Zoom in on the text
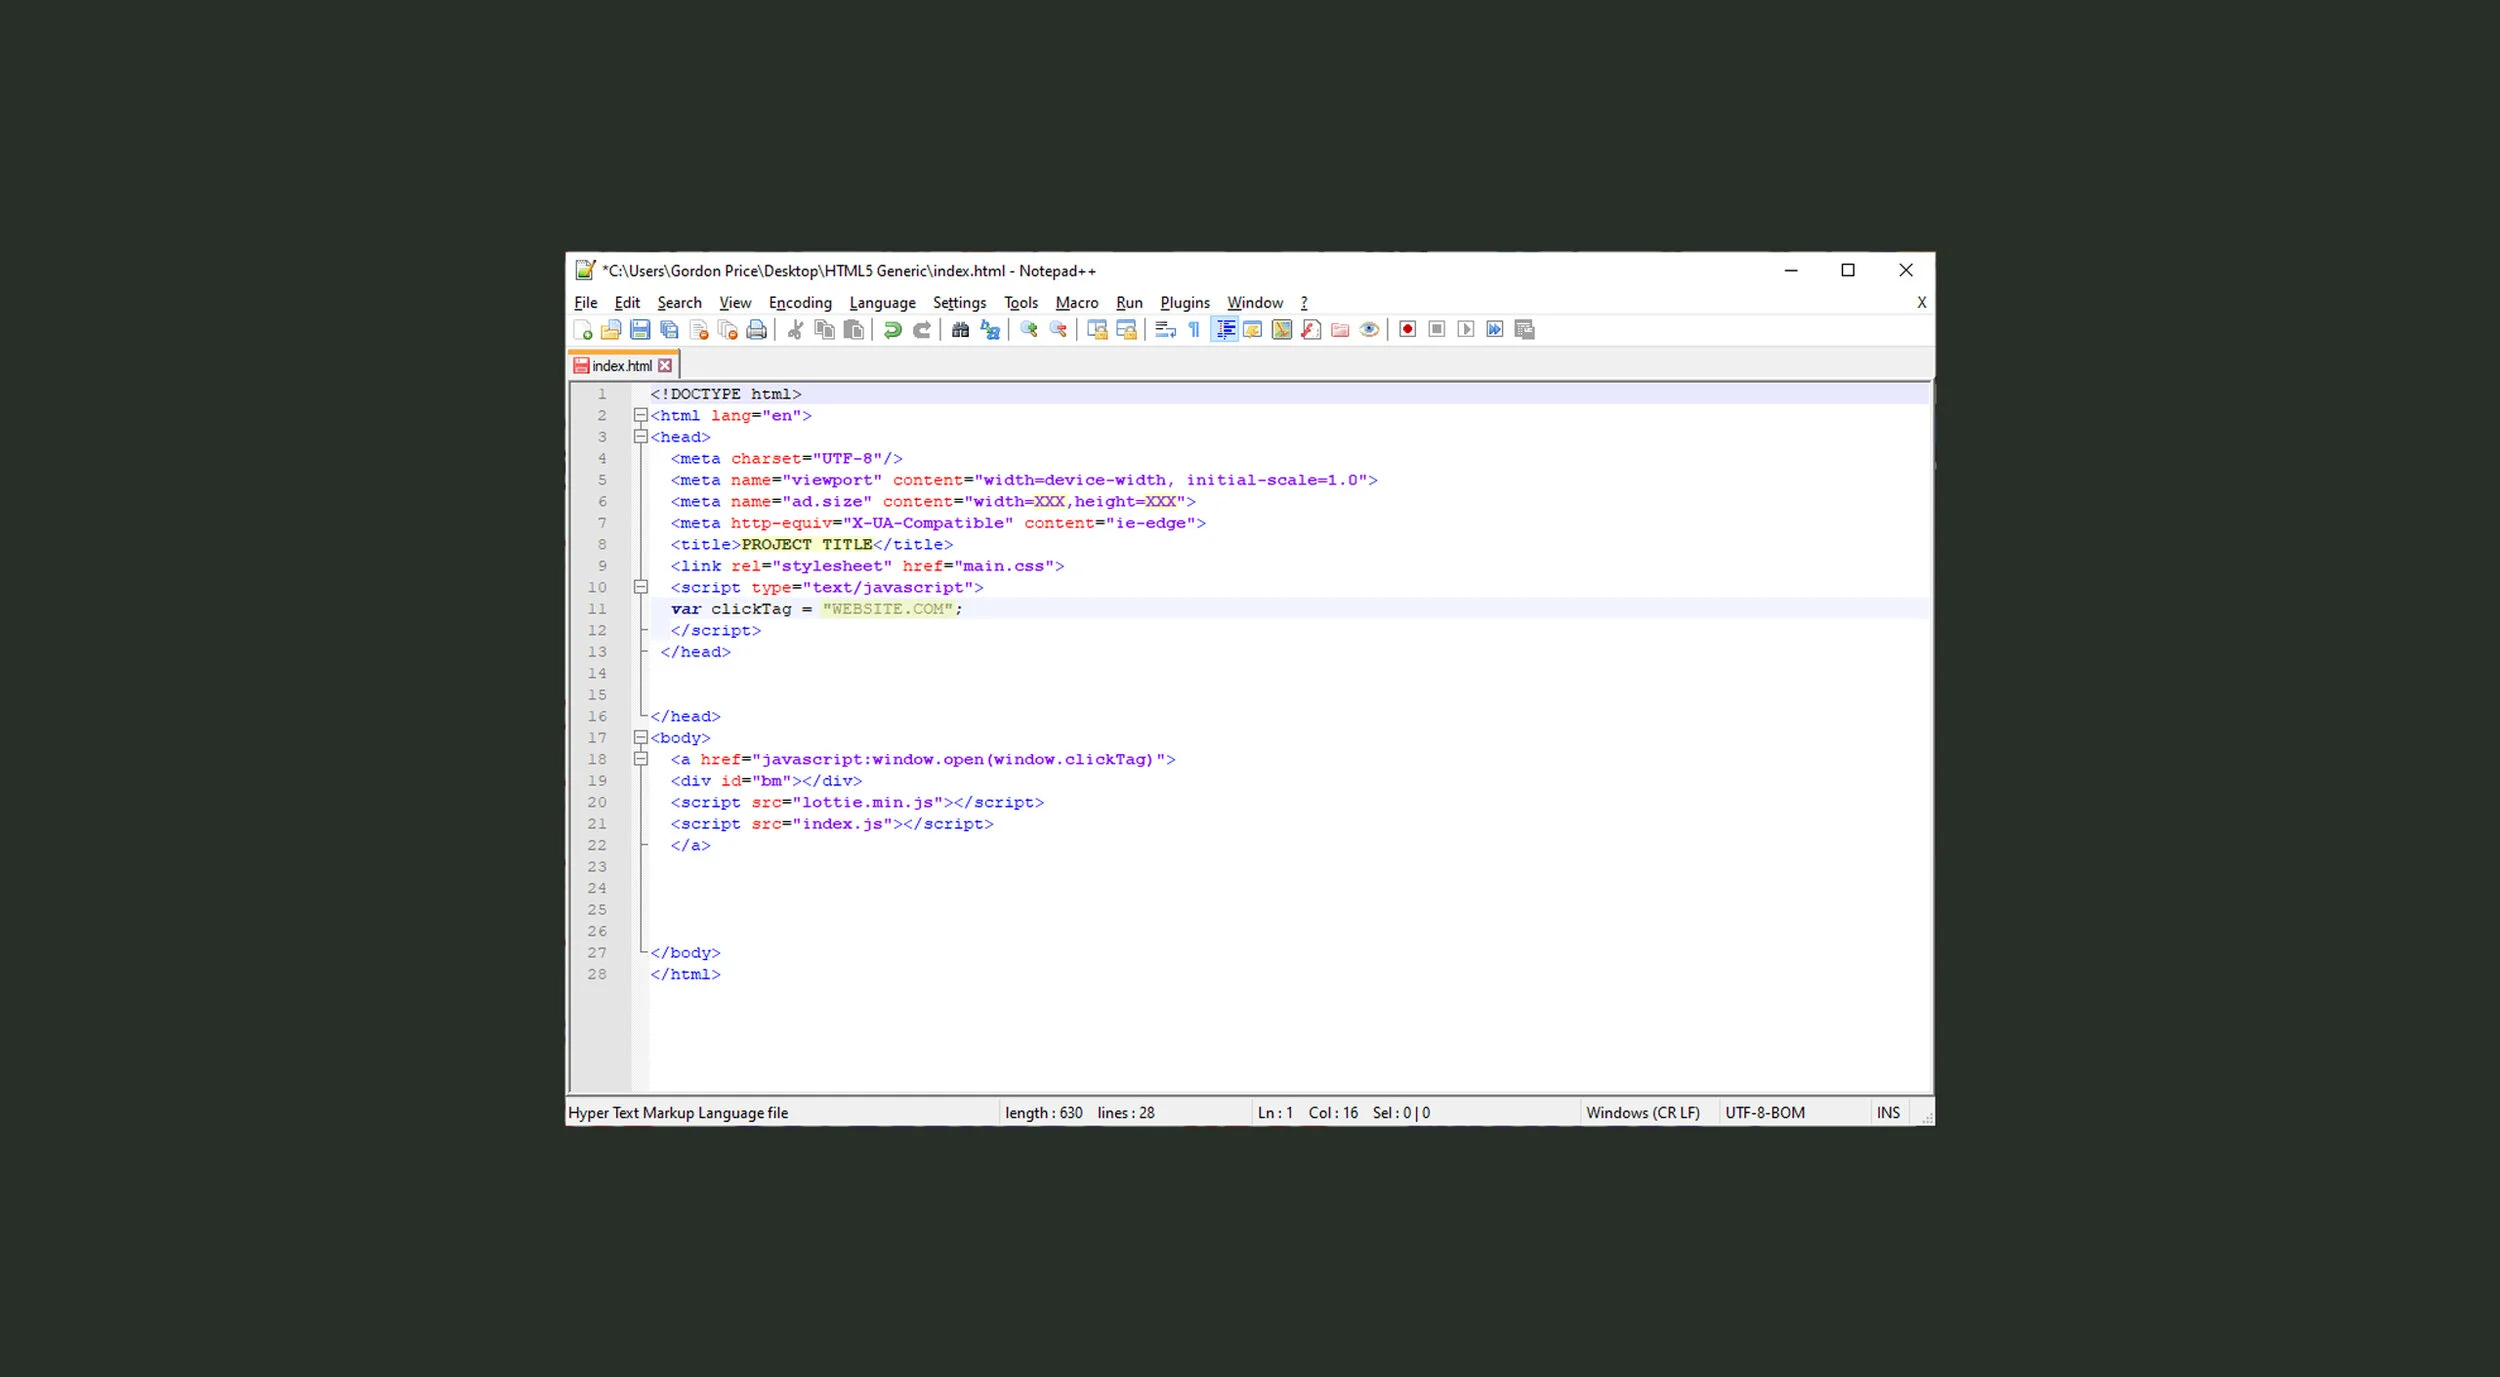The width and height of the screenshot is (2500, 1377). [x=1030, y=329]
